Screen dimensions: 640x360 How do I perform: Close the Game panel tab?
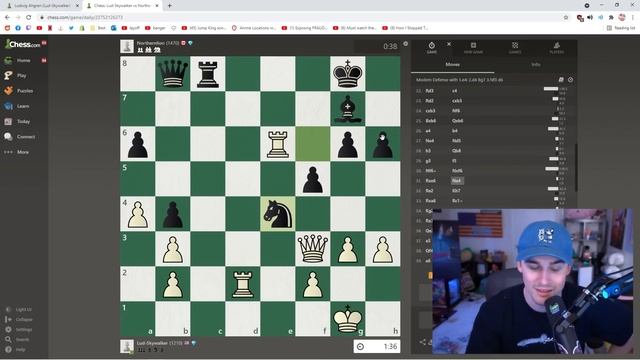click(449, 44)
